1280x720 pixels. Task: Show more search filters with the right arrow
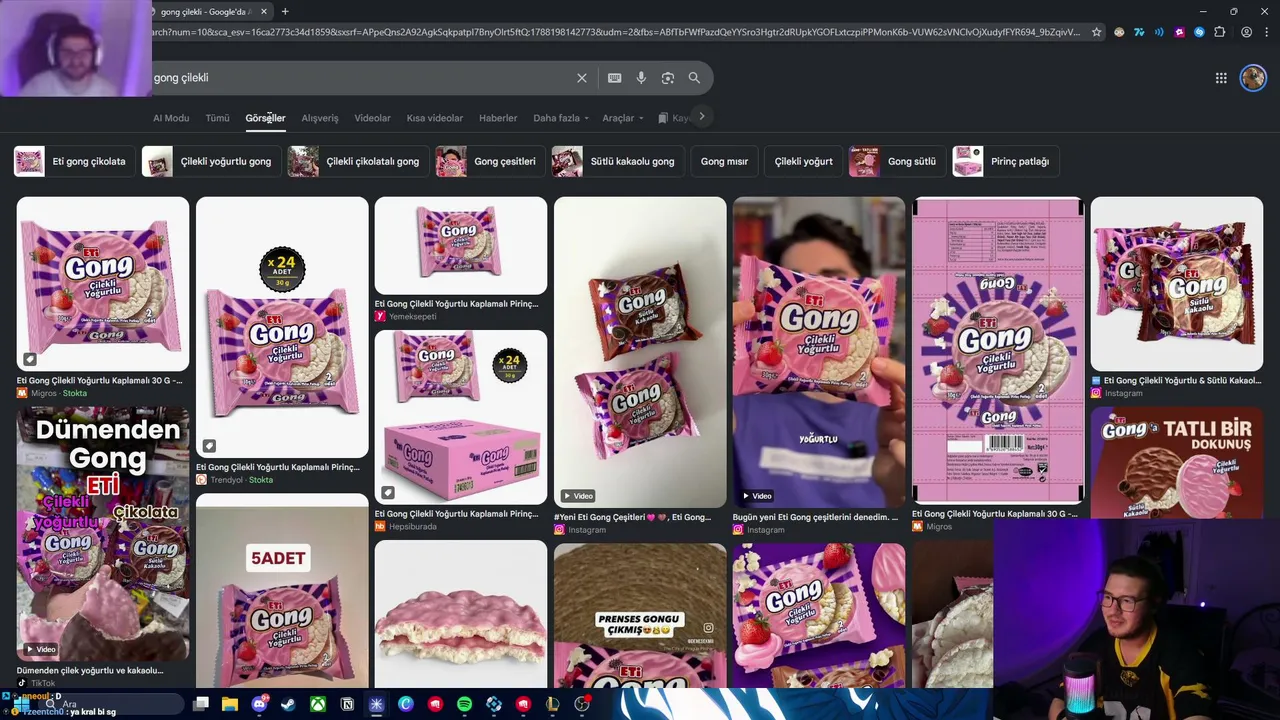(702, 117)
